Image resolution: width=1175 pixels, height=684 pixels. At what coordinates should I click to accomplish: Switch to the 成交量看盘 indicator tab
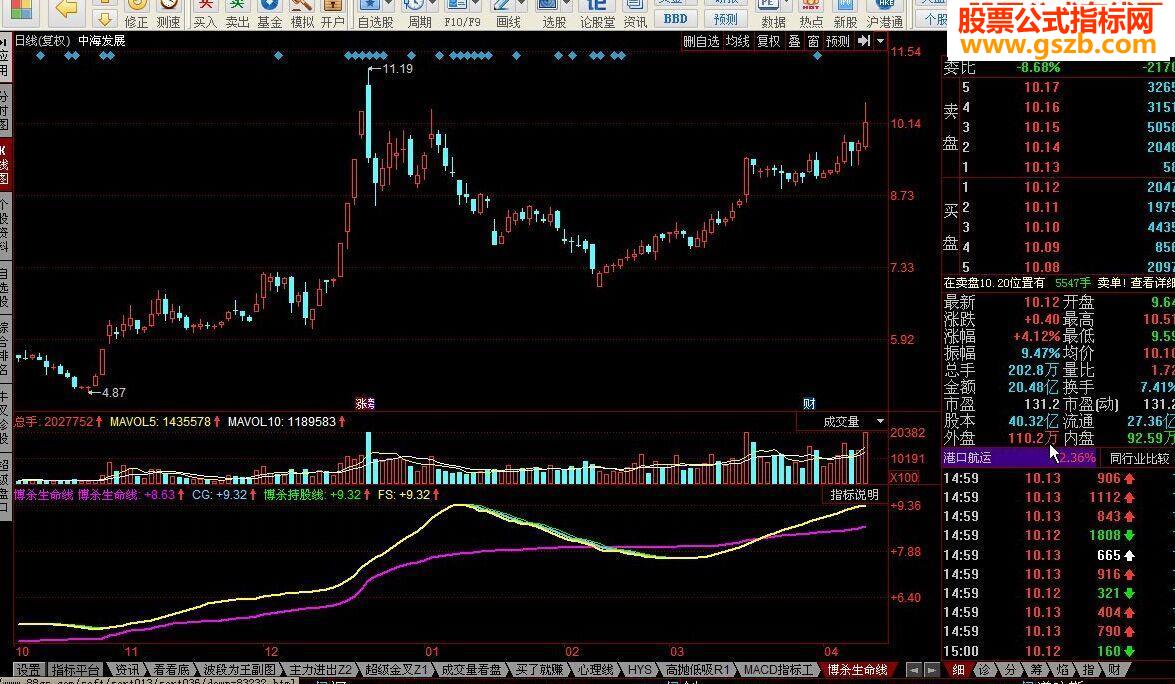[x=471, y=670]
